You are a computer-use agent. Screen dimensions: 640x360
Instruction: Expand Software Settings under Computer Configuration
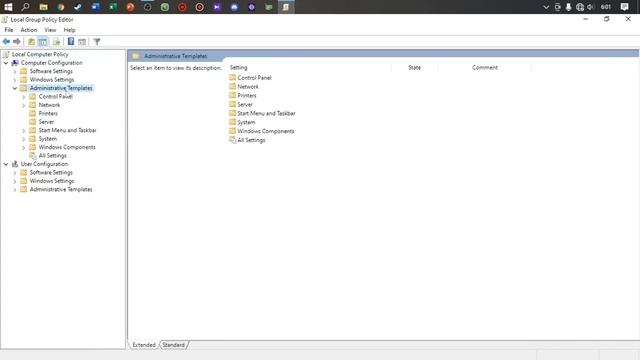(x=15, y=71)
